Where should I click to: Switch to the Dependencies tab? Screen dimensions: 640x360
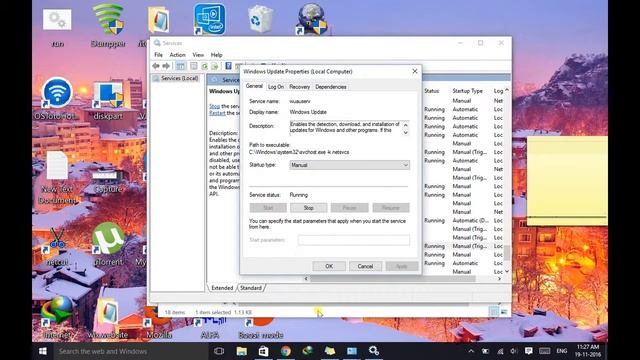point(331,87)
